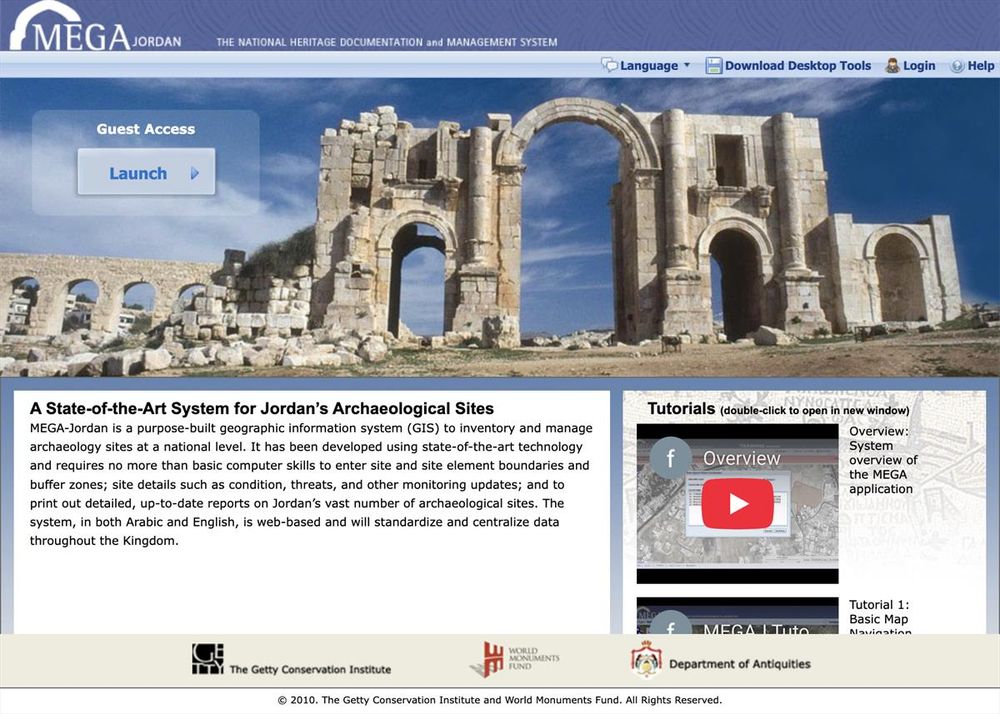Viewport: 1000px width, 714px height.
Task: Click the World Monuments Fund logo
Action: pyautogui.click(x=515, y=659)
